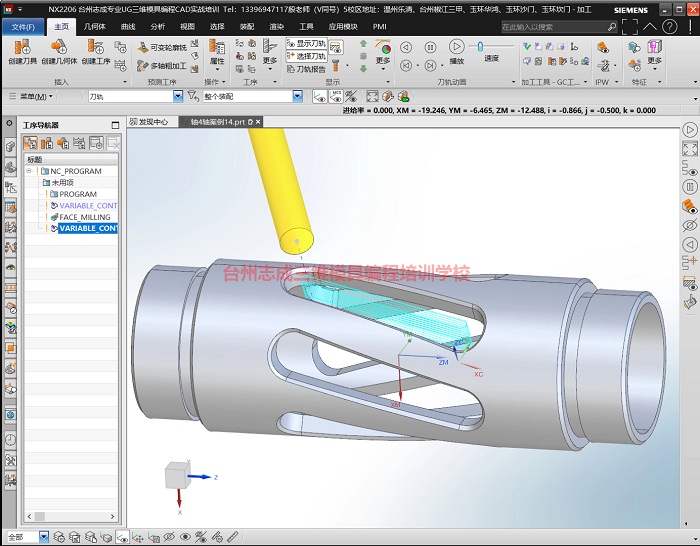This screenshot has height=546, width=700.
Task: Toggle full screen mode icon
Action: coord(629,27)
